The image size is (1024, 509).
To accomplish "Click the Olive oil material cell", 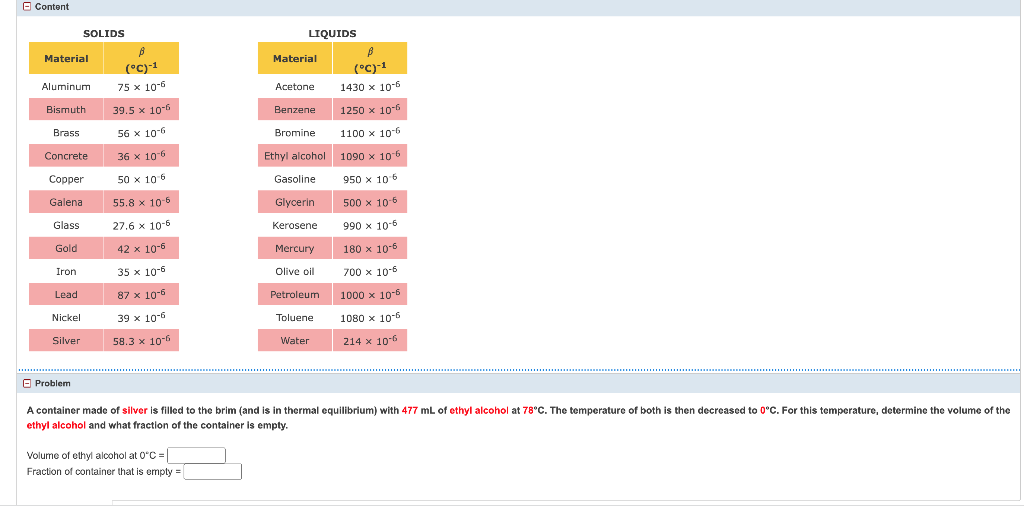I will [295, 271].
